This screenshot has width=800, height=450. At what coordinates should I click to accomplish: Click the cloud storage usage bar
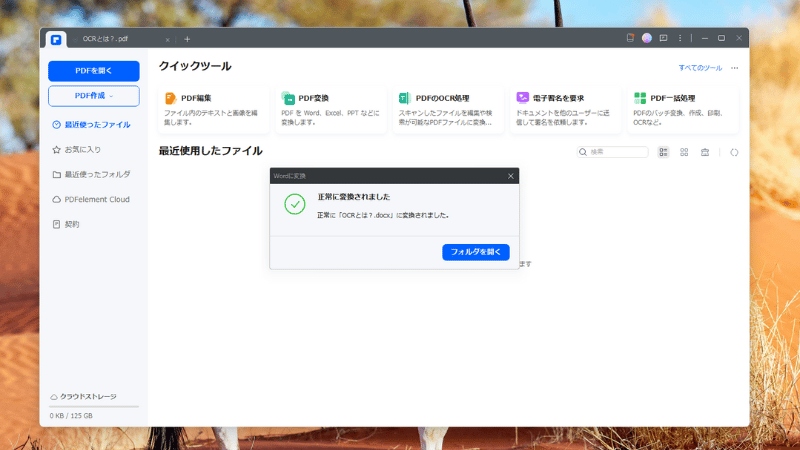click(x=94, y=406)
